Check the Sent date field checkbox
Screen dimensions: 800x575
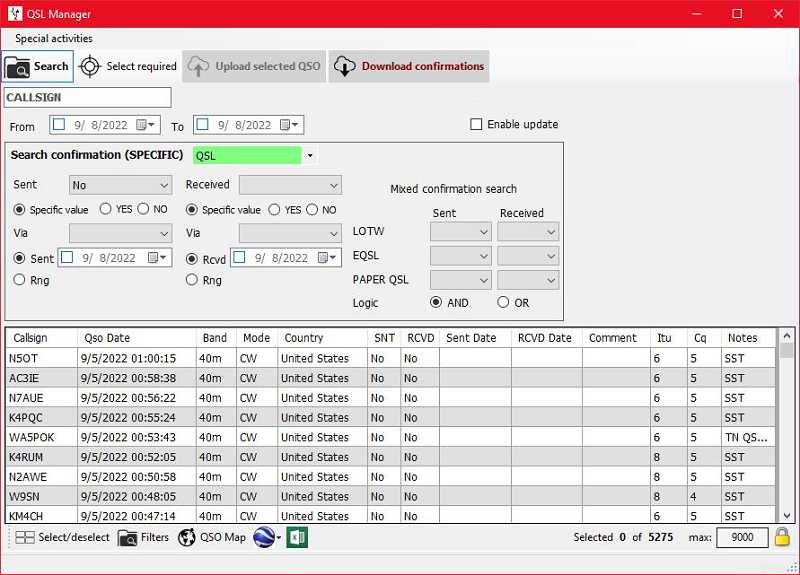pyautogui.click(x=67, y=257)
